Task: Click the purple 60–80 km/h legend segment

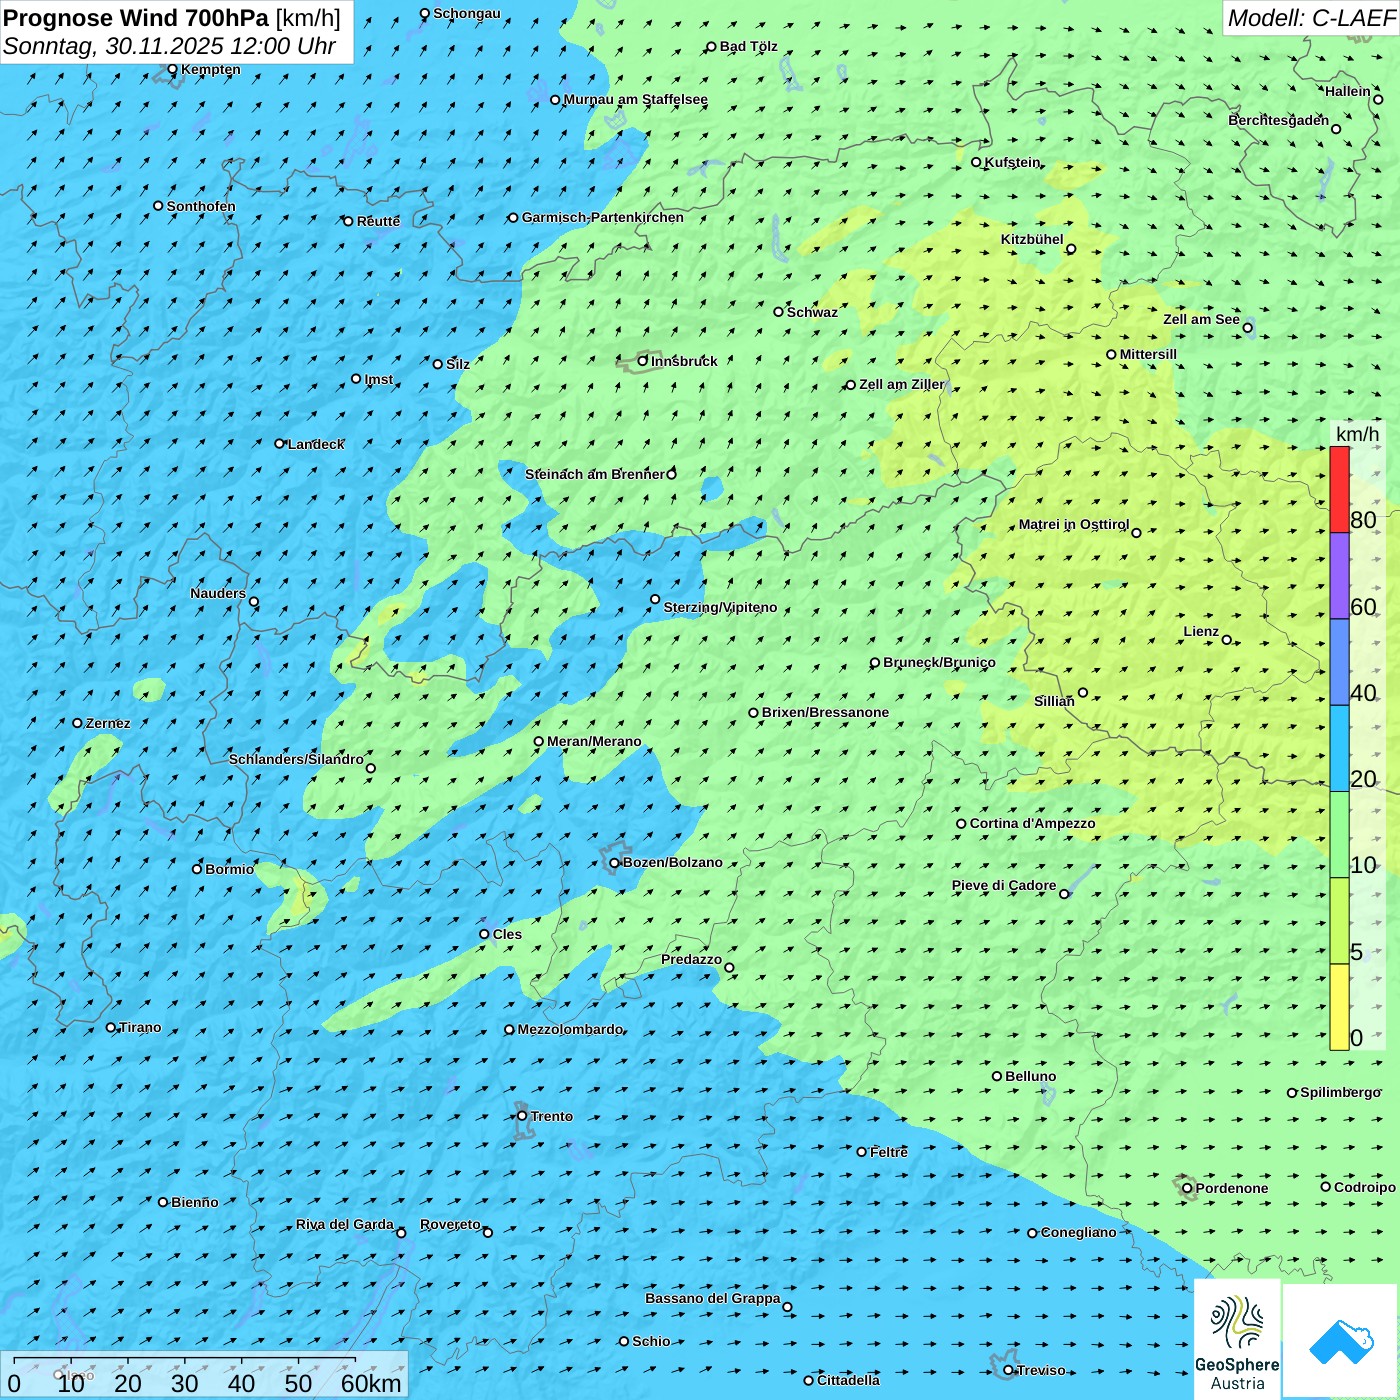Action: 1339,576
